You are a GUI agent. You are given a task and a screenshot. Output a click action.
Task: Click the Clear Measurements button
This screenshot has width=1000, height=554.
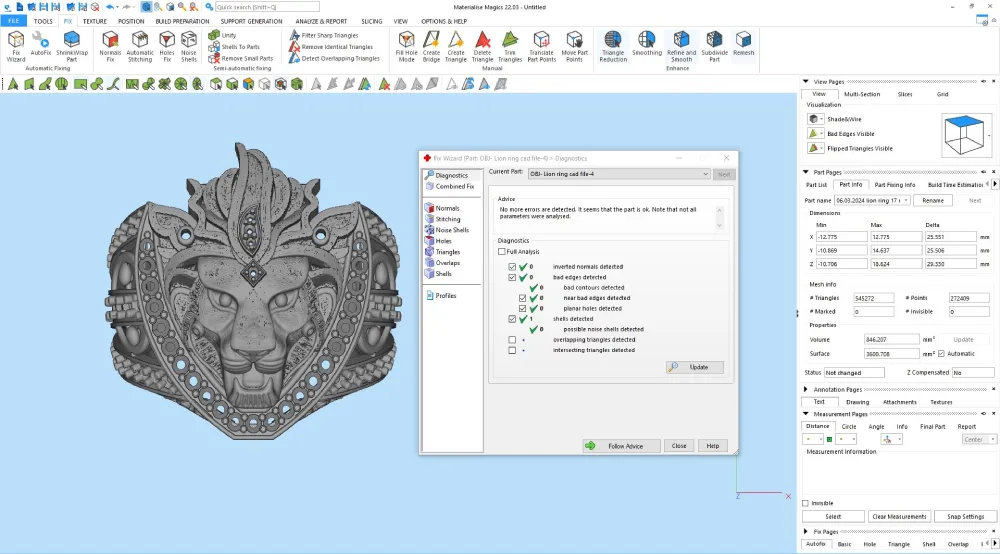(899, 516)
